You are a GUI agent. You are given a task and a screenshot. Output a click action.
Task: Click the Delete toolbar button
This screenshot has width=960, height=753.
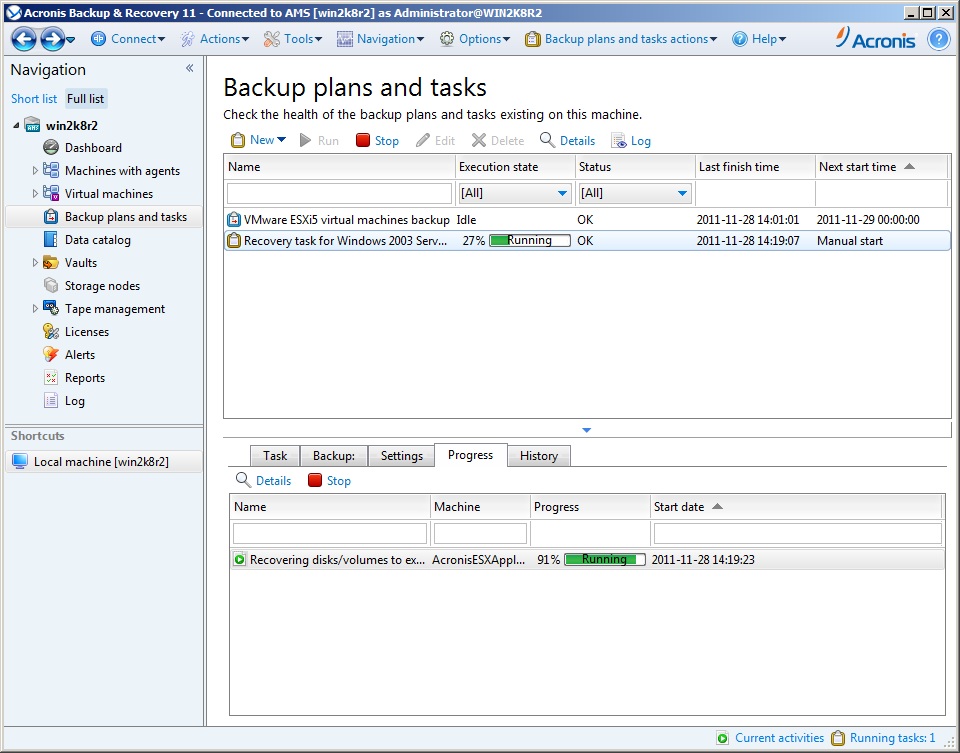tap(498, 140)
